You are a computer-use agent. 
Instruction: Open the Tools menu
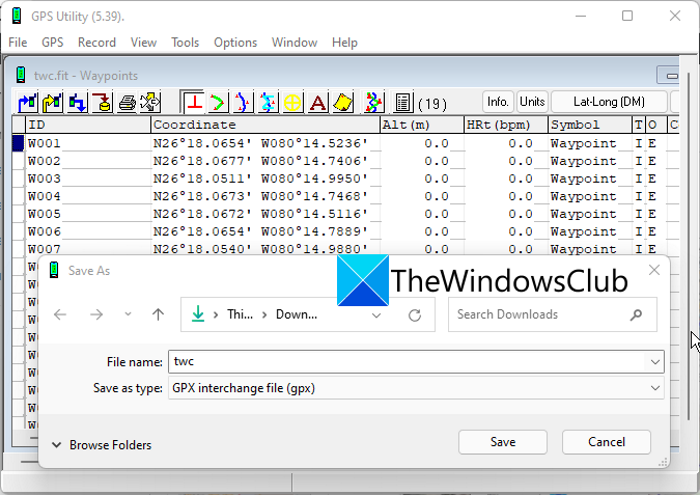tap(185, 42)
